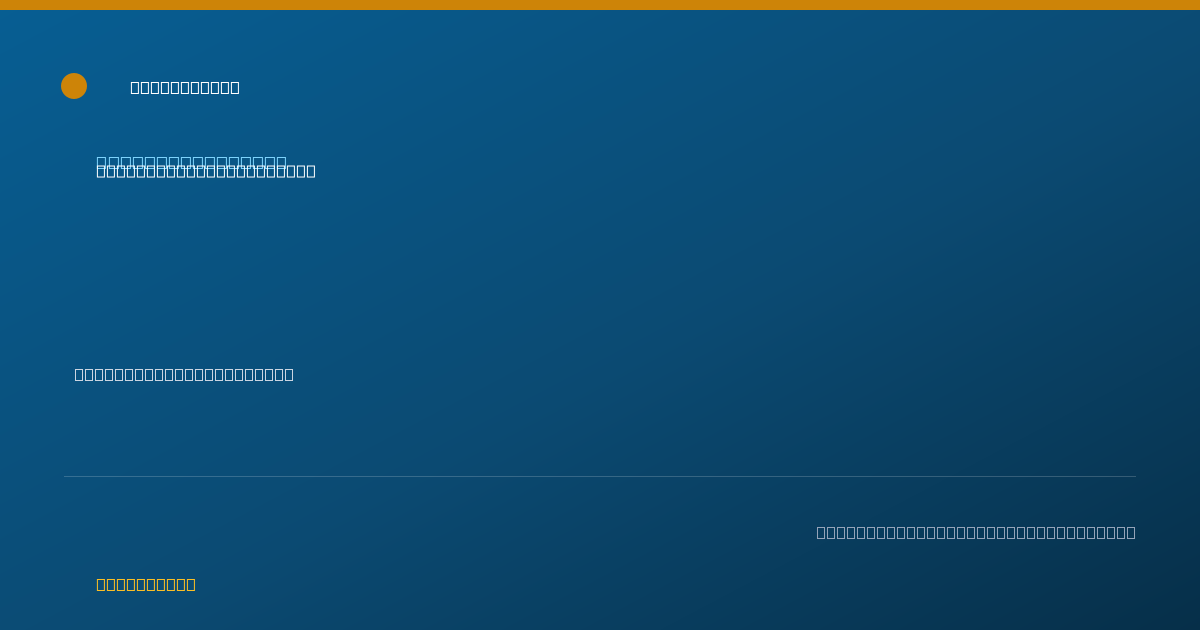Screen dimensions: 1200x630
Task: Select the white body text line mid-slide
Action: tap(184, 374)
